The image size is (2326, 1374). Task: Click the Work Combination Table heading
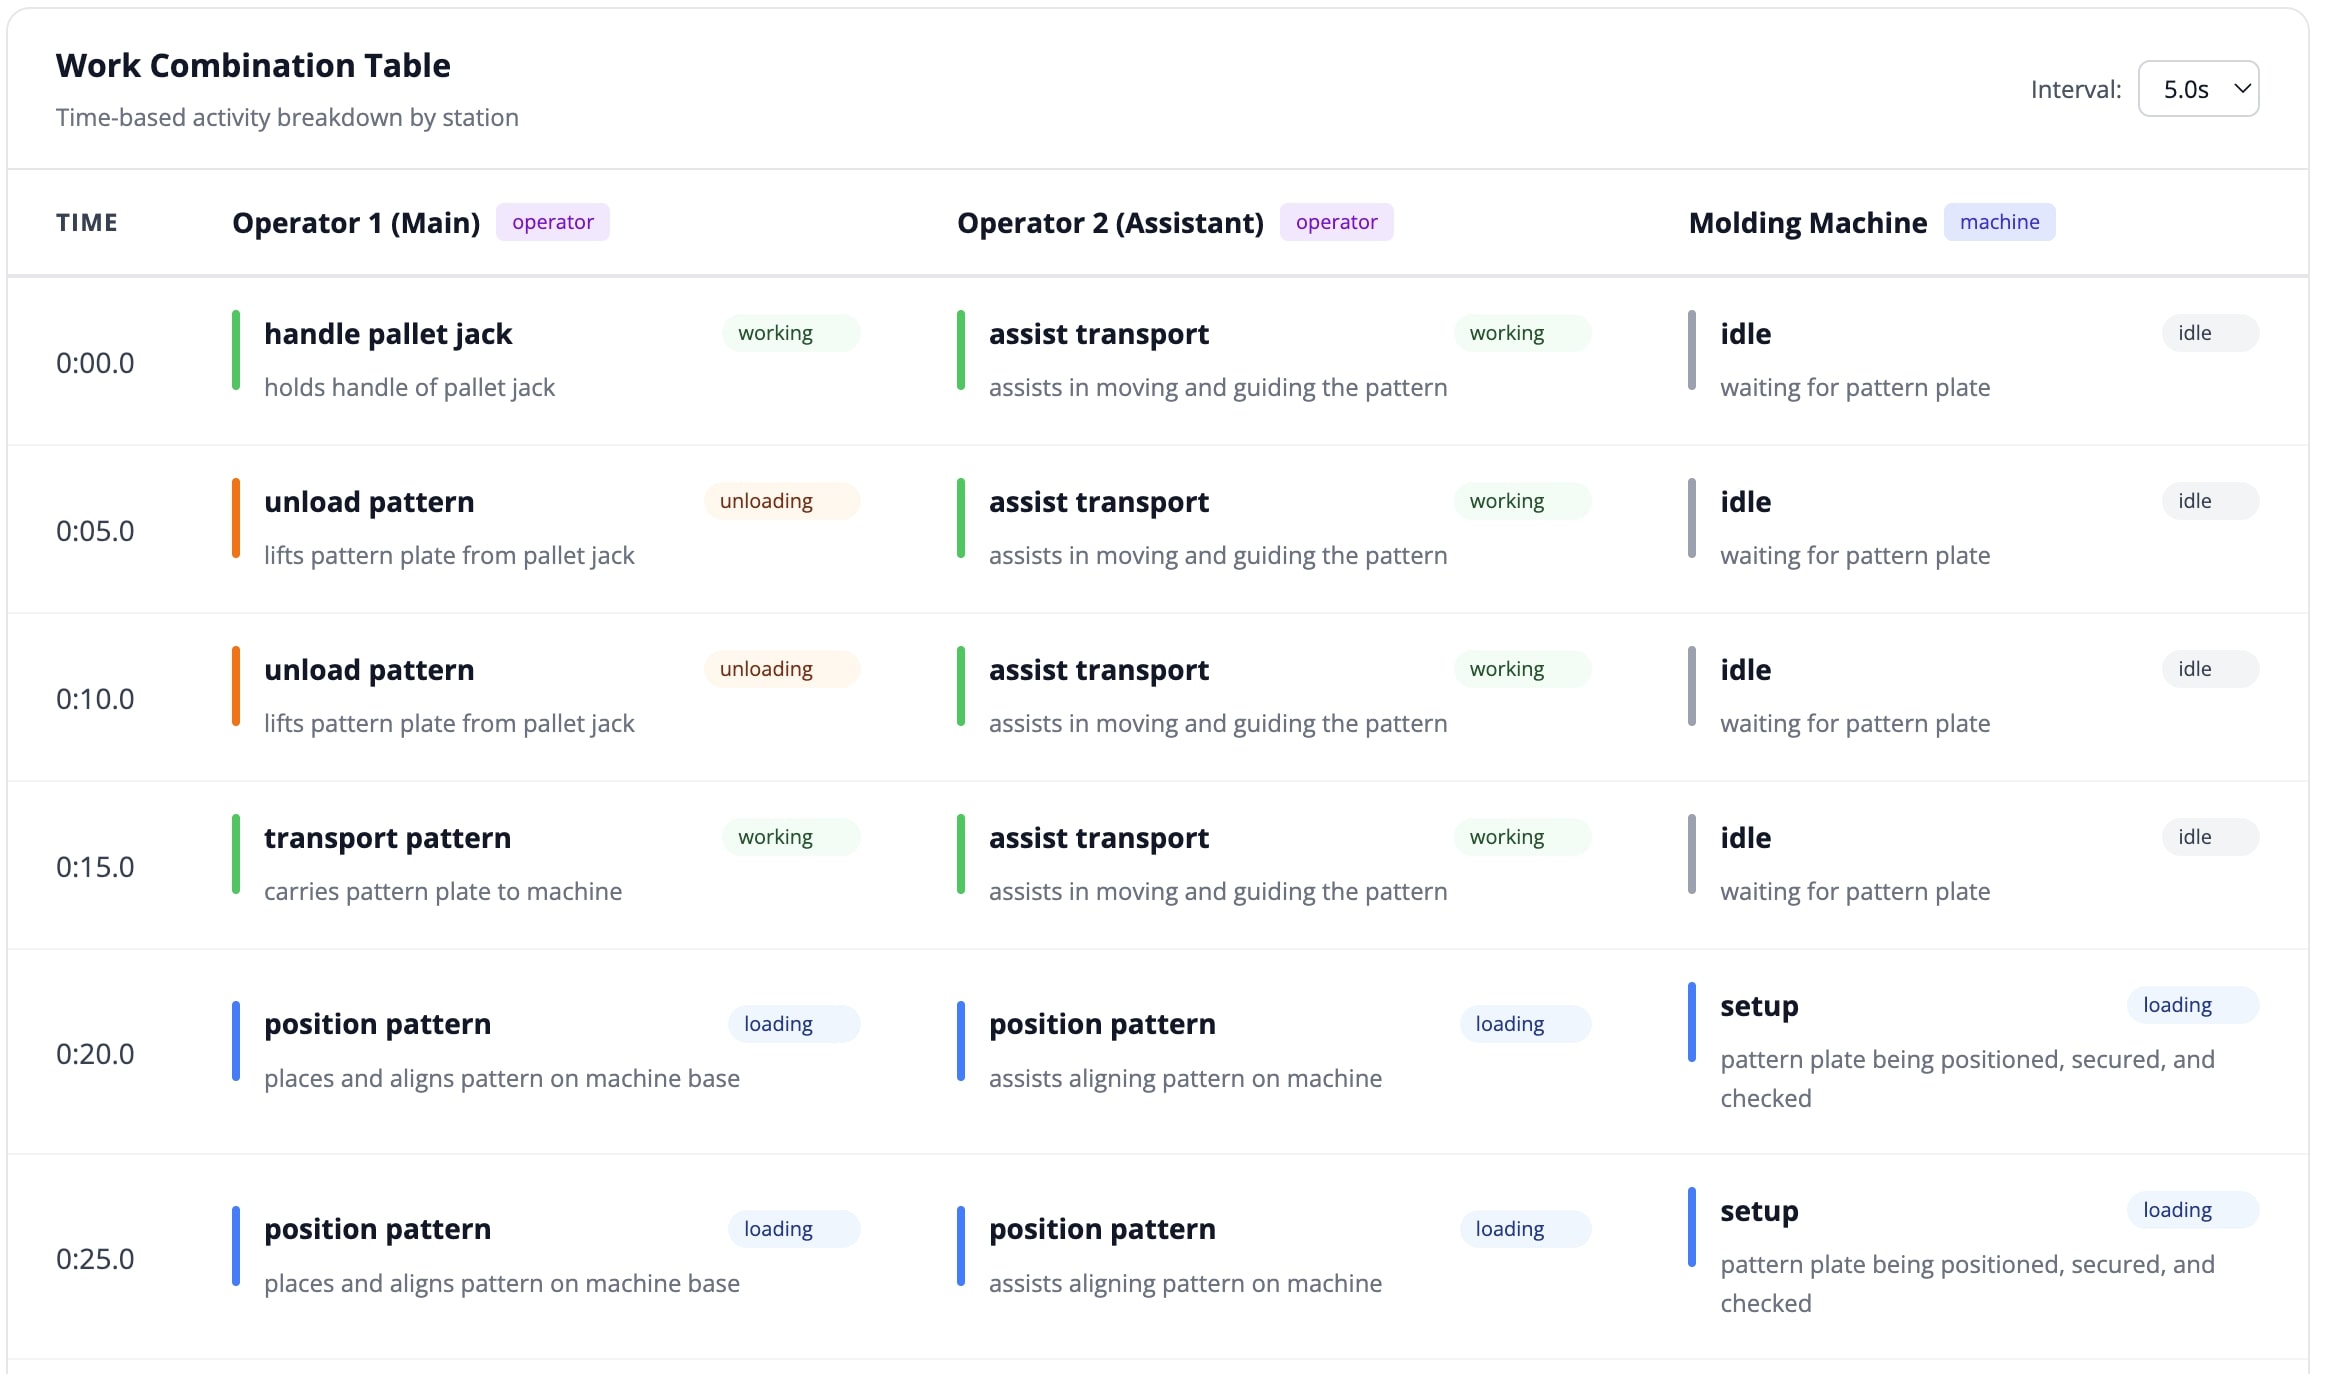pyautogui.click(x=253, y=65)
